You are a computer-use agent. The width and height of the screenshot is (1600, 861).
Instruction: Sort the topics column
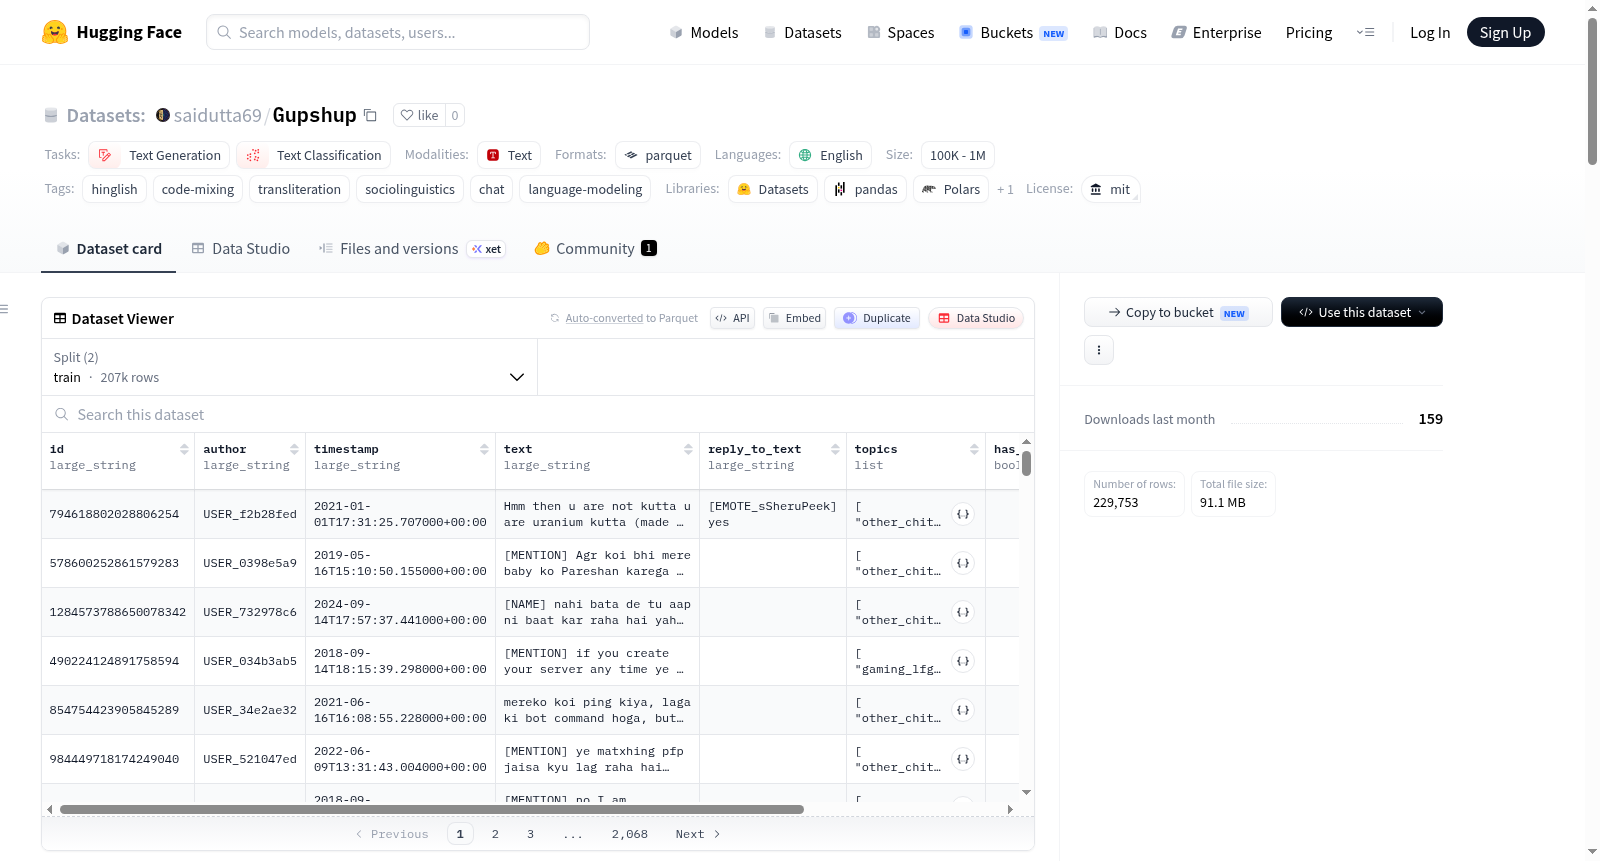pyautogui.click(x=974, y=449)
